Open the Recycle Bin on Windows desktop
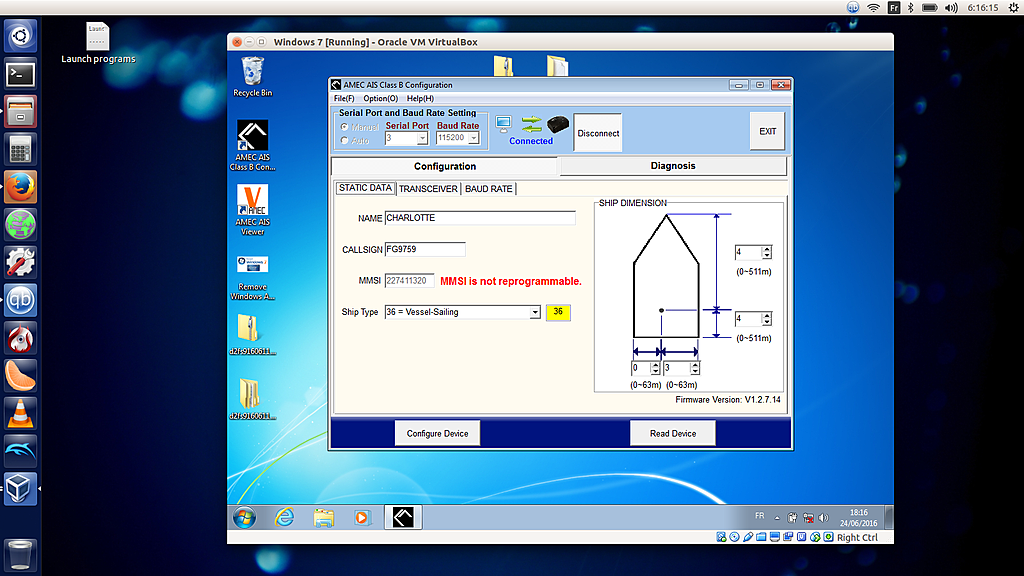1024x576 pixels. pyautogui.click(x=253, y=76)
